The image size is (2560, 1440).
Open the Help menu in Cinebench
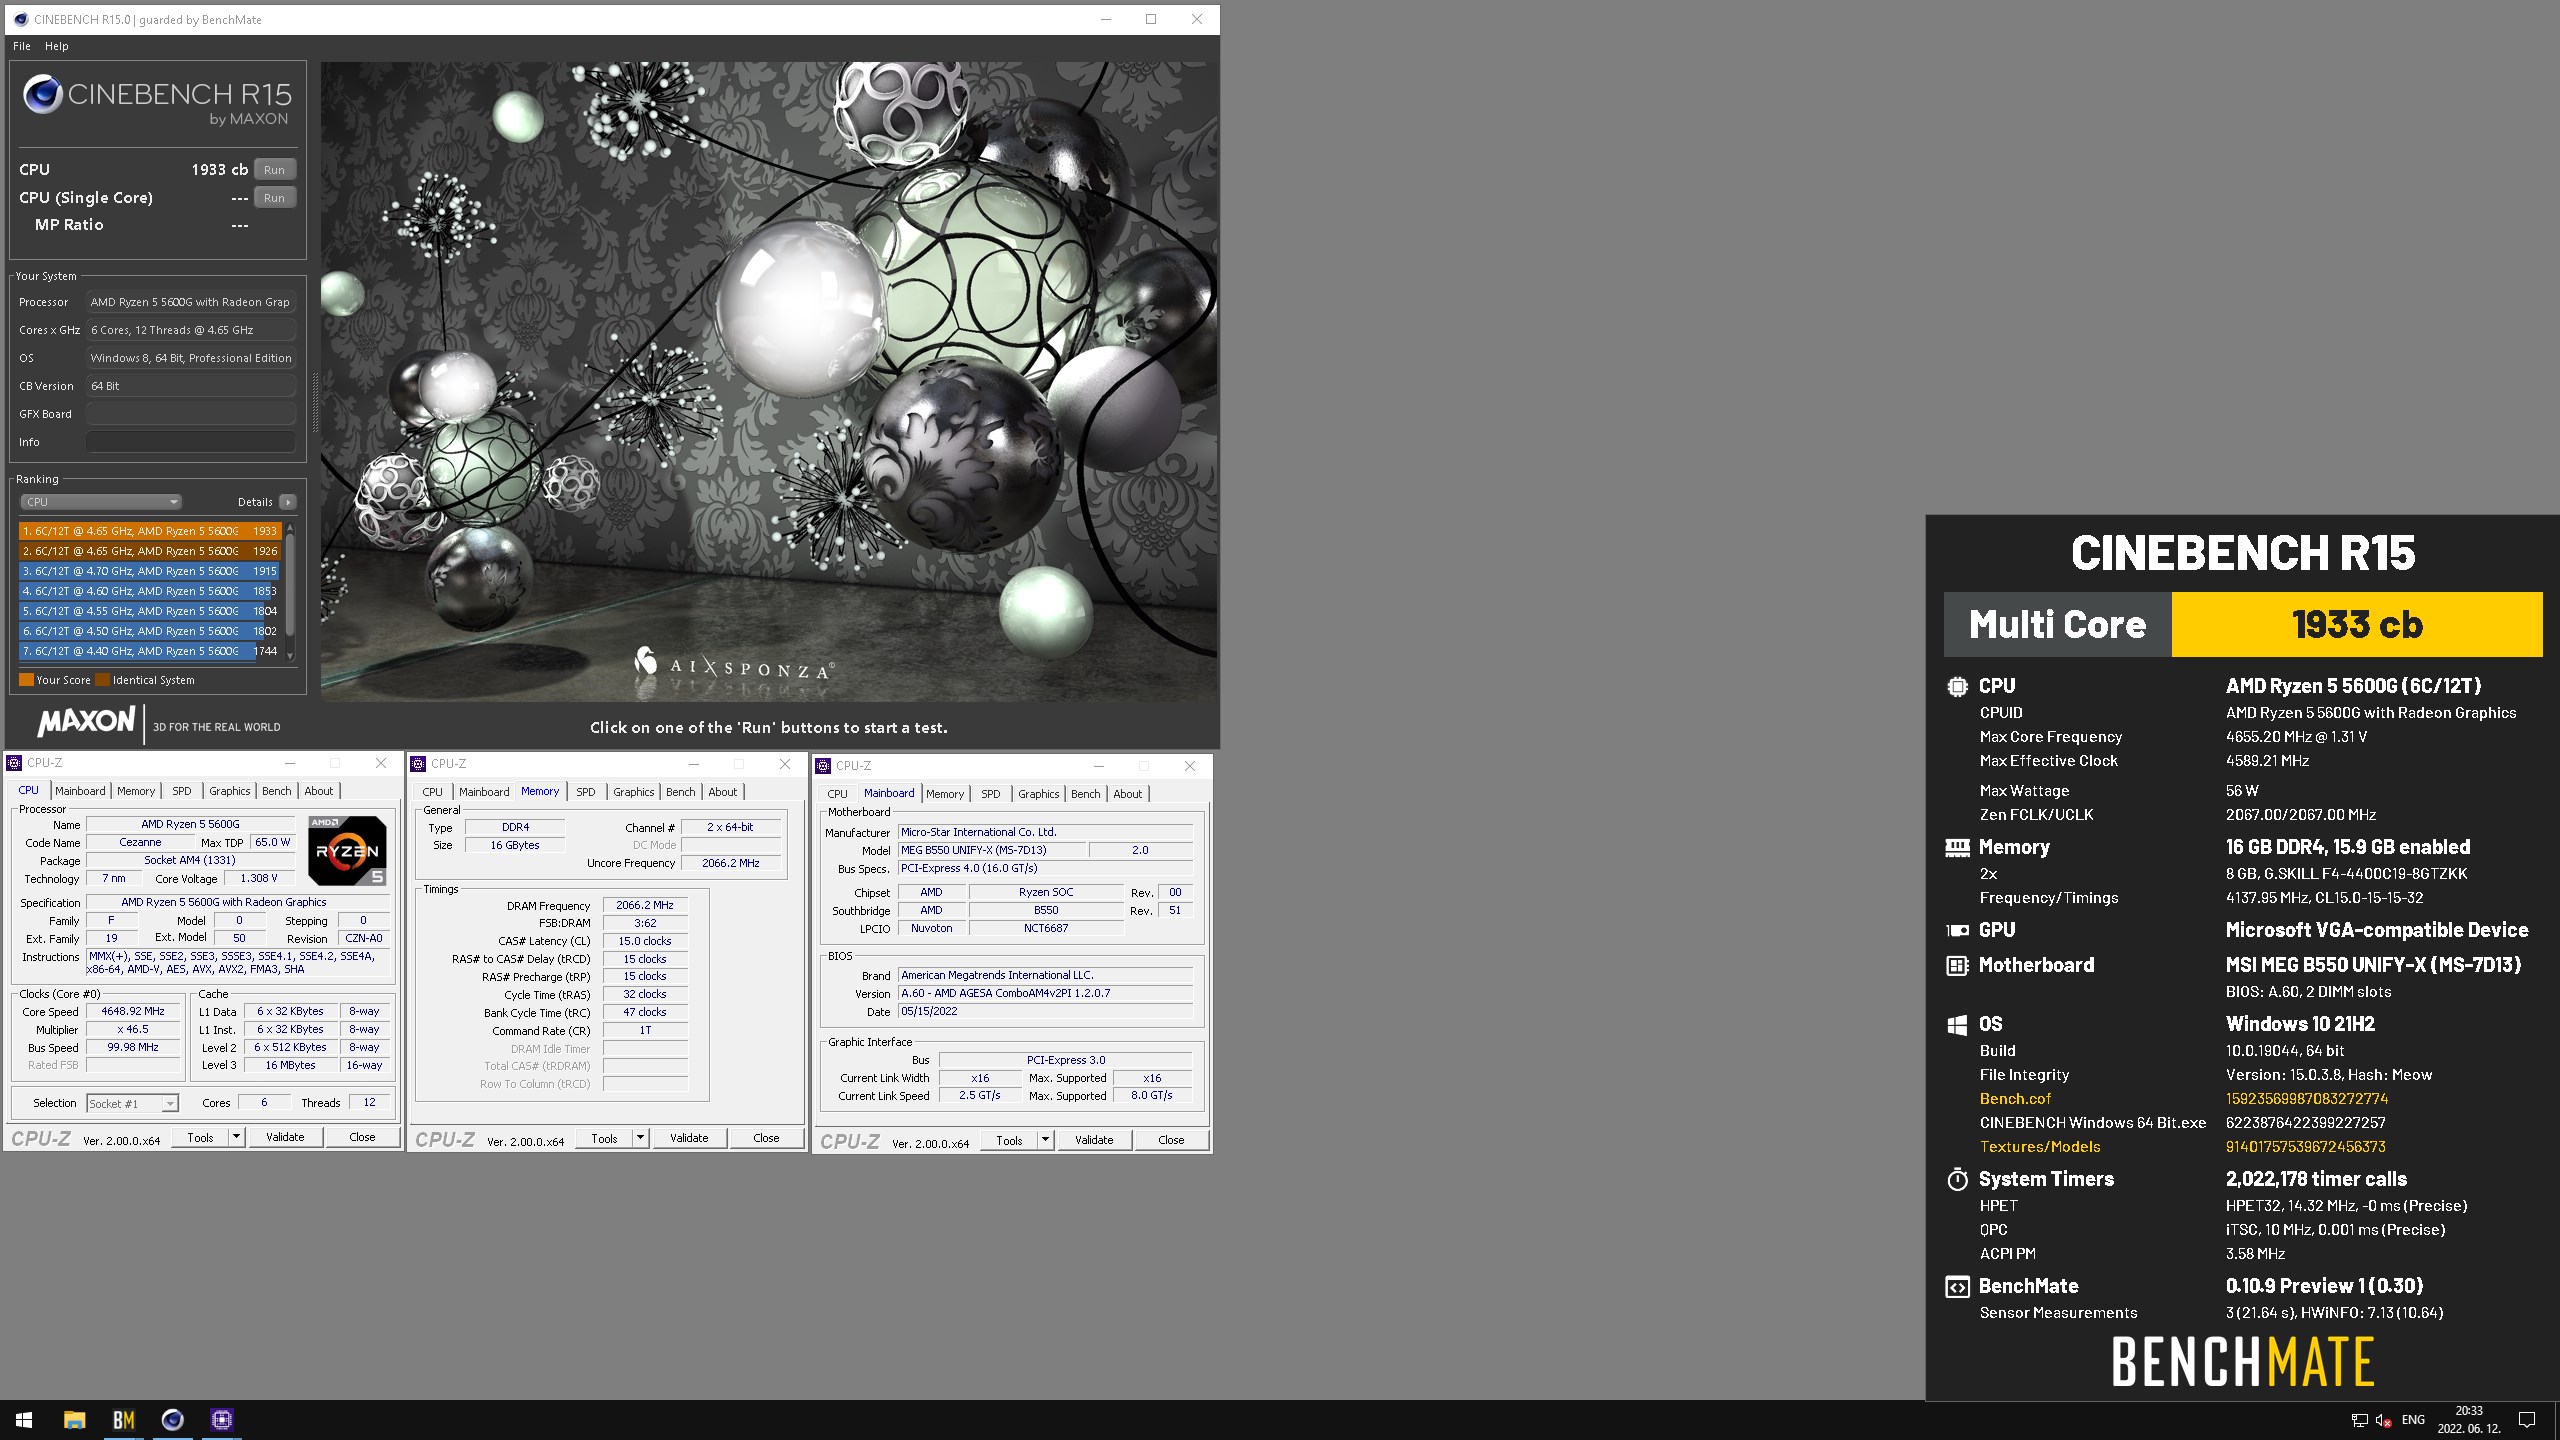57,46
